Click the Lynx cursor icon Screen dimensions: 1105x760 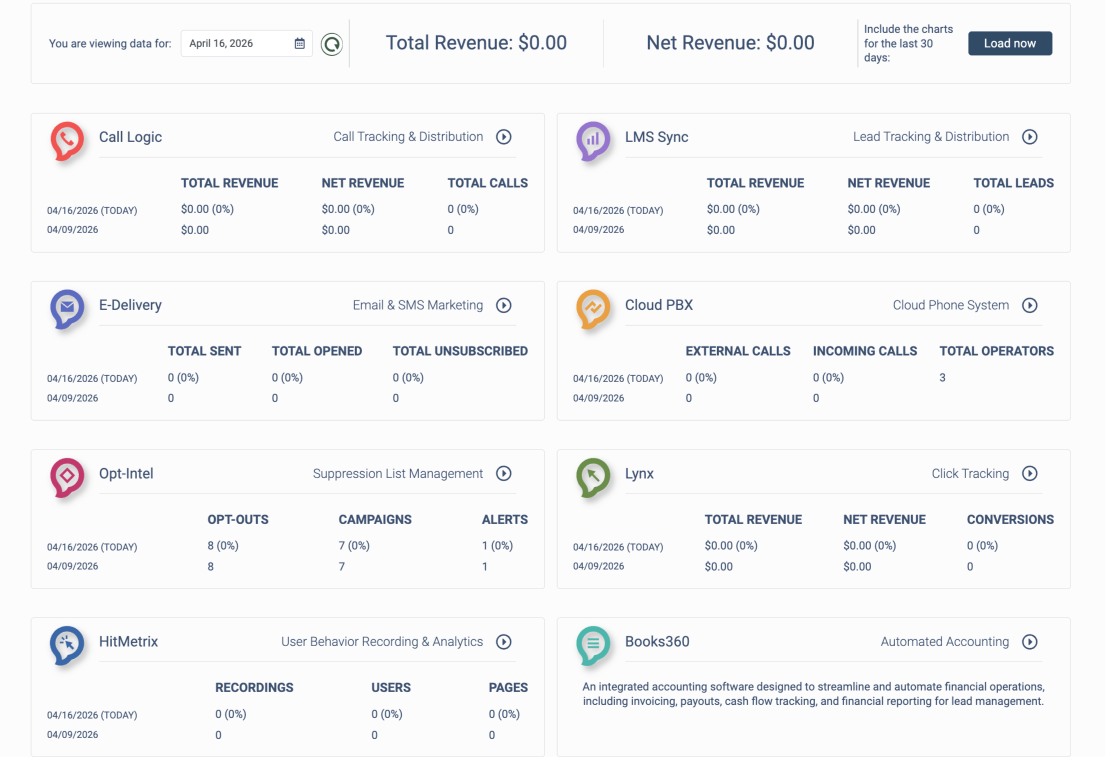click(593, 477)
